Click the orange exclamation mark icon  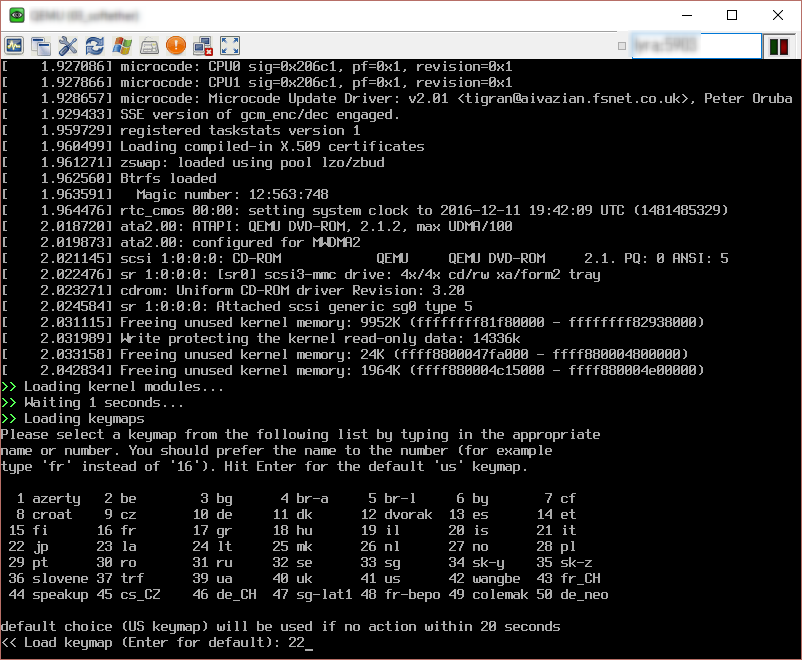tap(176, 45)
